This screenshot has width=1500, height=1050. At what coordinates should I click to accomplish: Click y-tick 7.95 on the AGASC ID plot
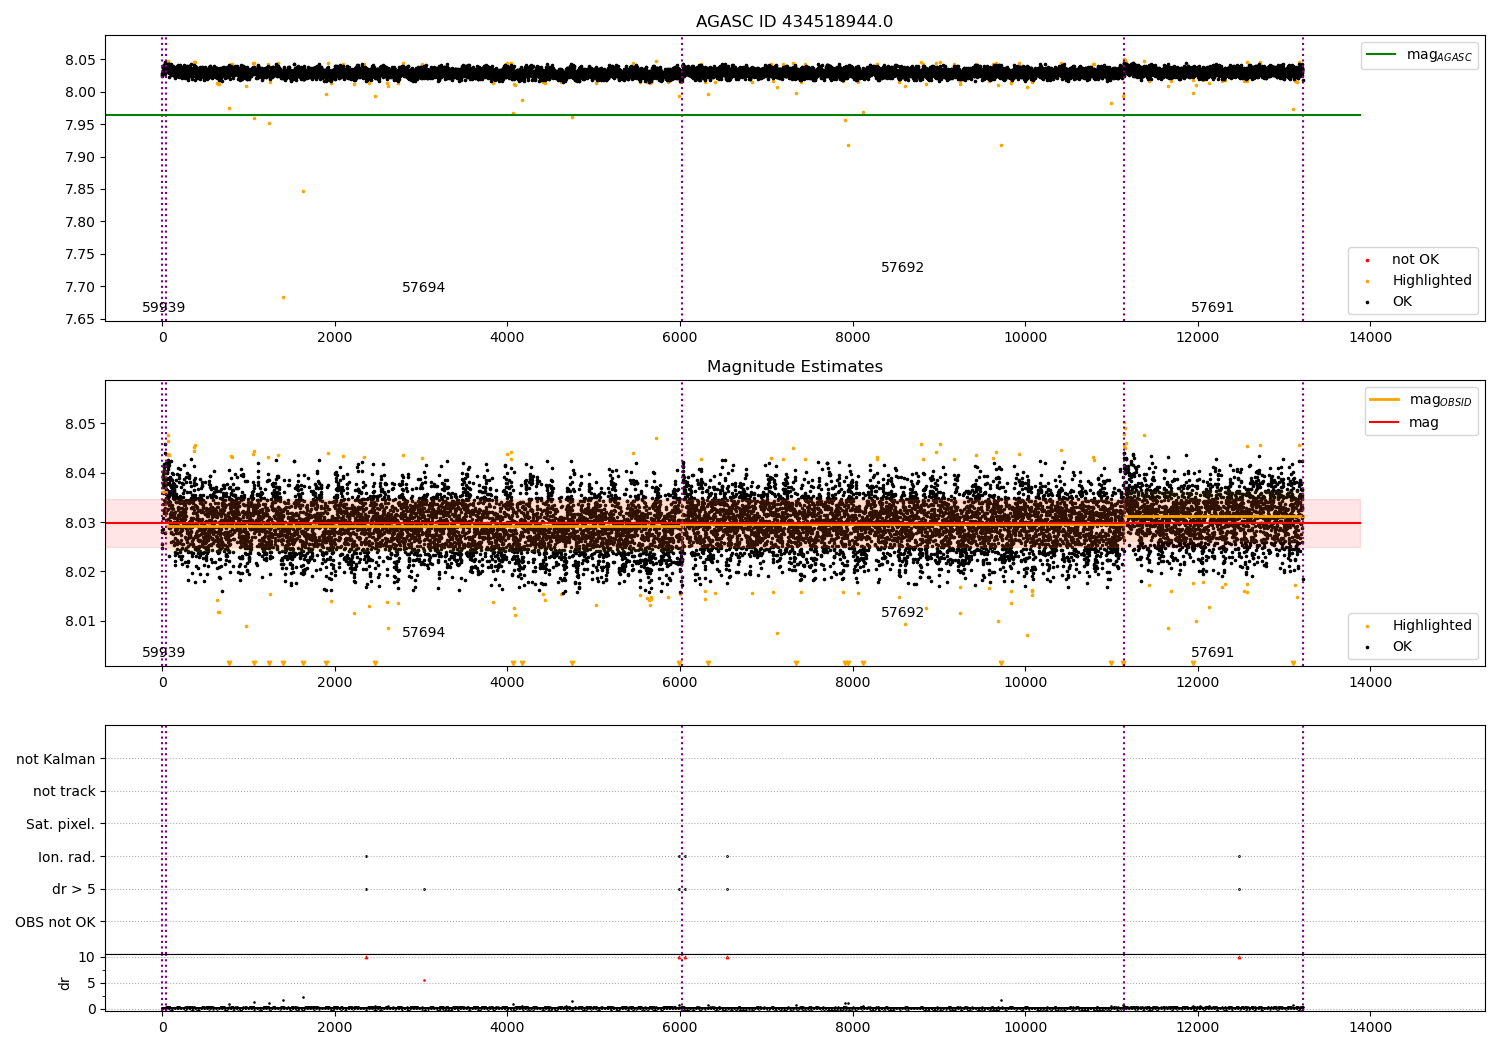[78, 125]
